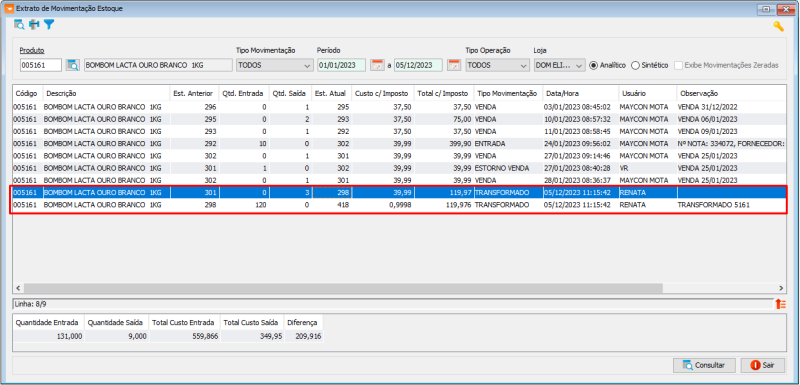Click the Quantidade Entrada value 131,000
This screenshot has height=385, width=800.
[x=49, y=337]
